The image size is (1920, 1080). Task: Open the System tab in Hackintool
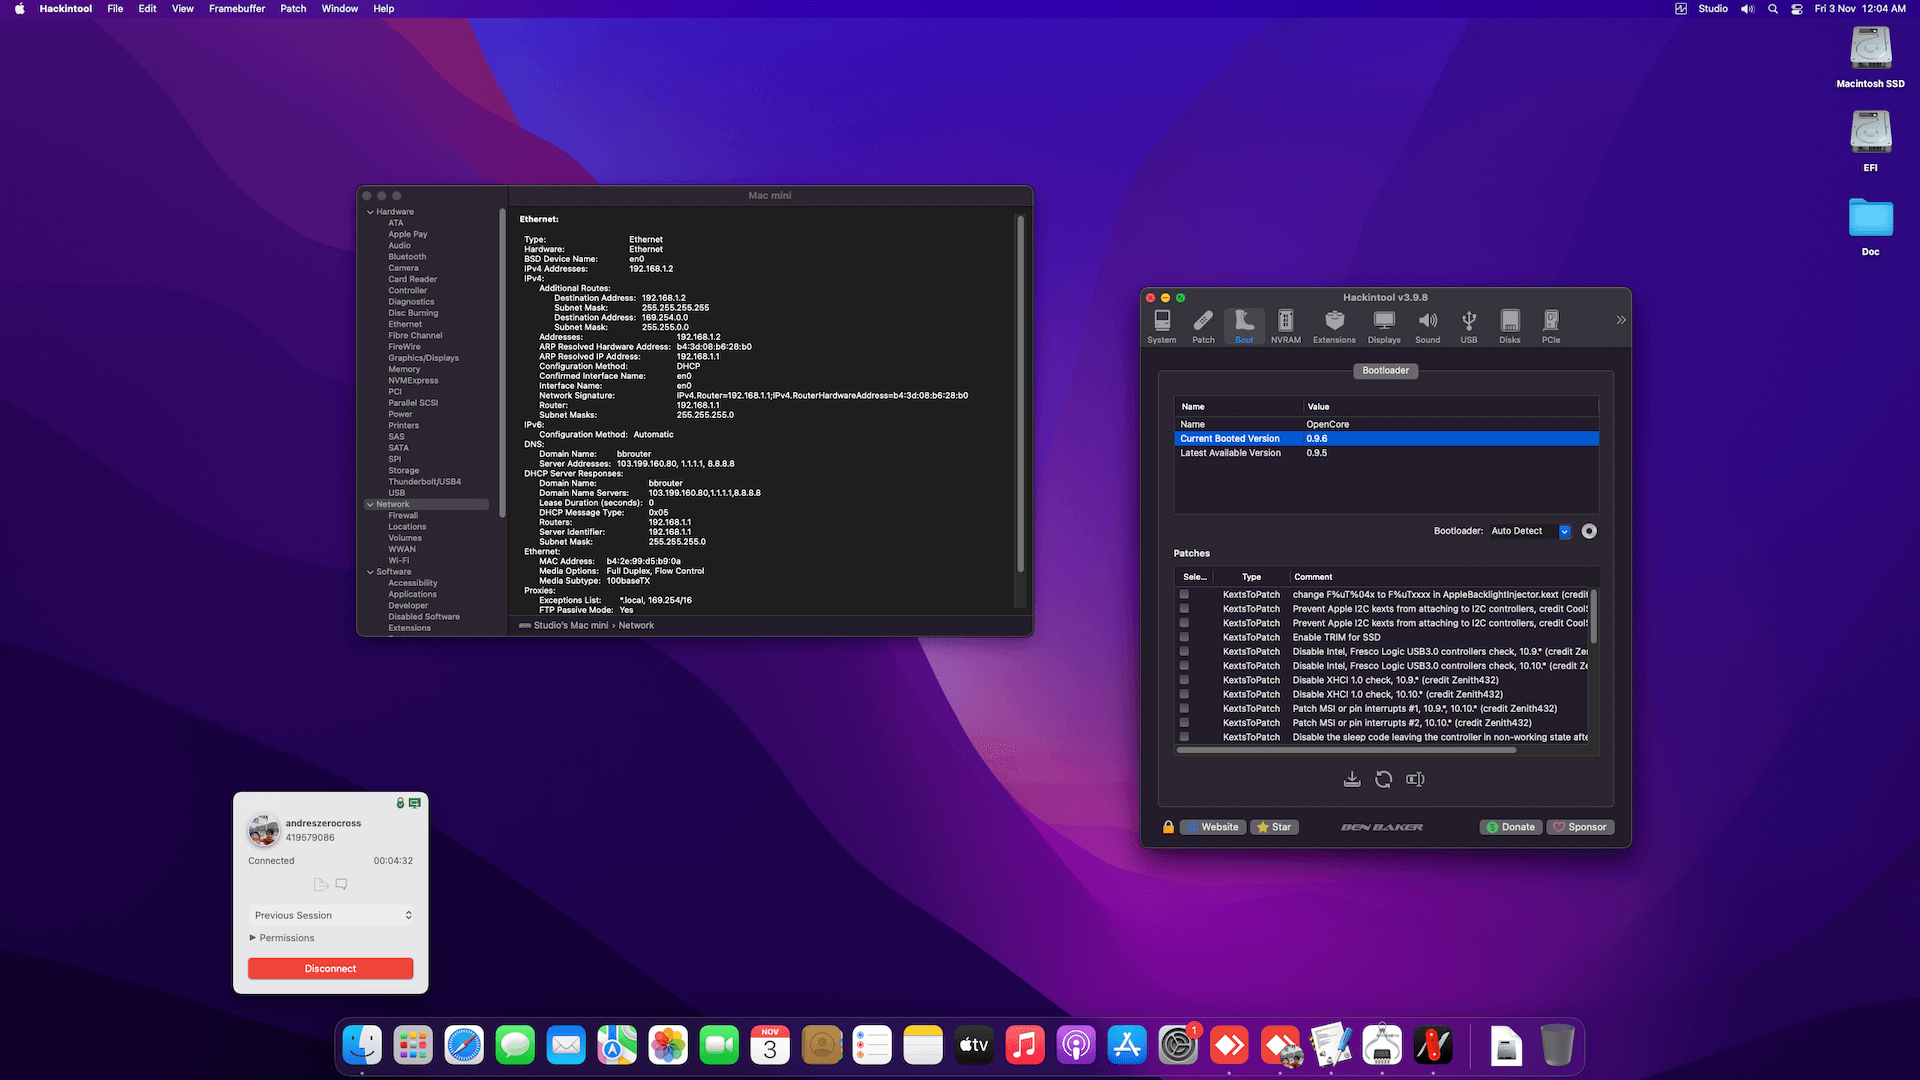(1162, 326)
